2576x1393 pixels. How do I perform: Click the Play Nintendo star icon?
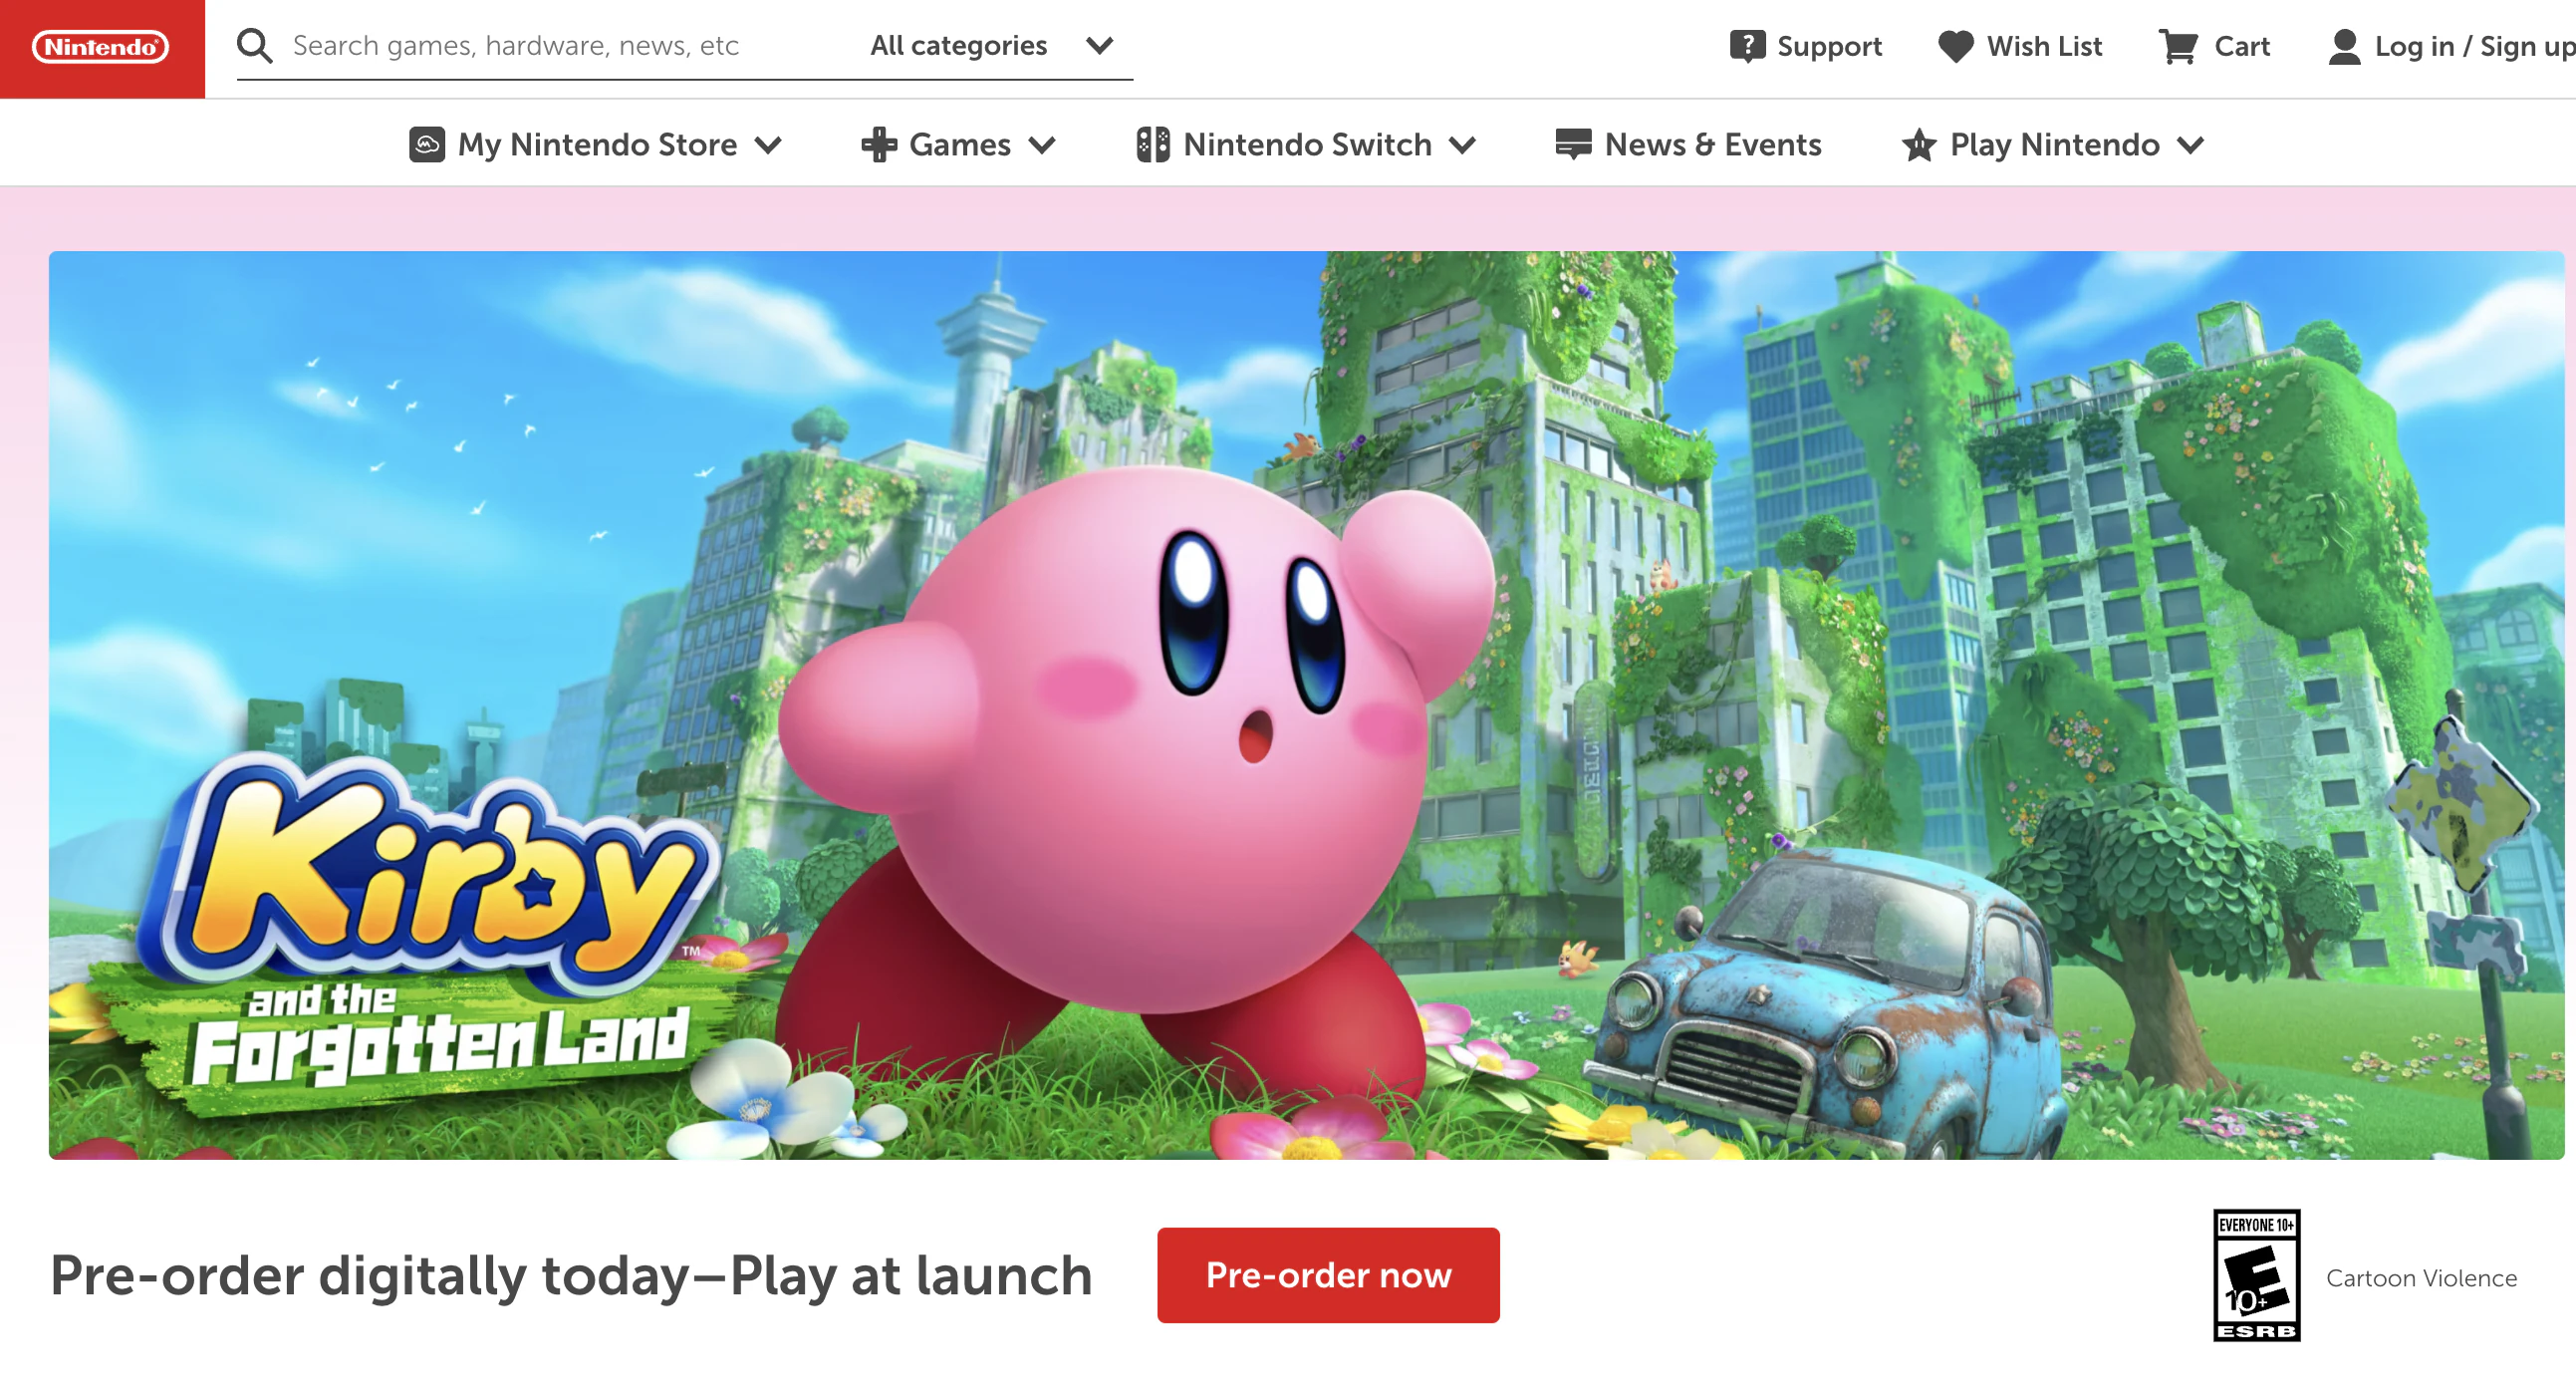[x=1919, y=144]
